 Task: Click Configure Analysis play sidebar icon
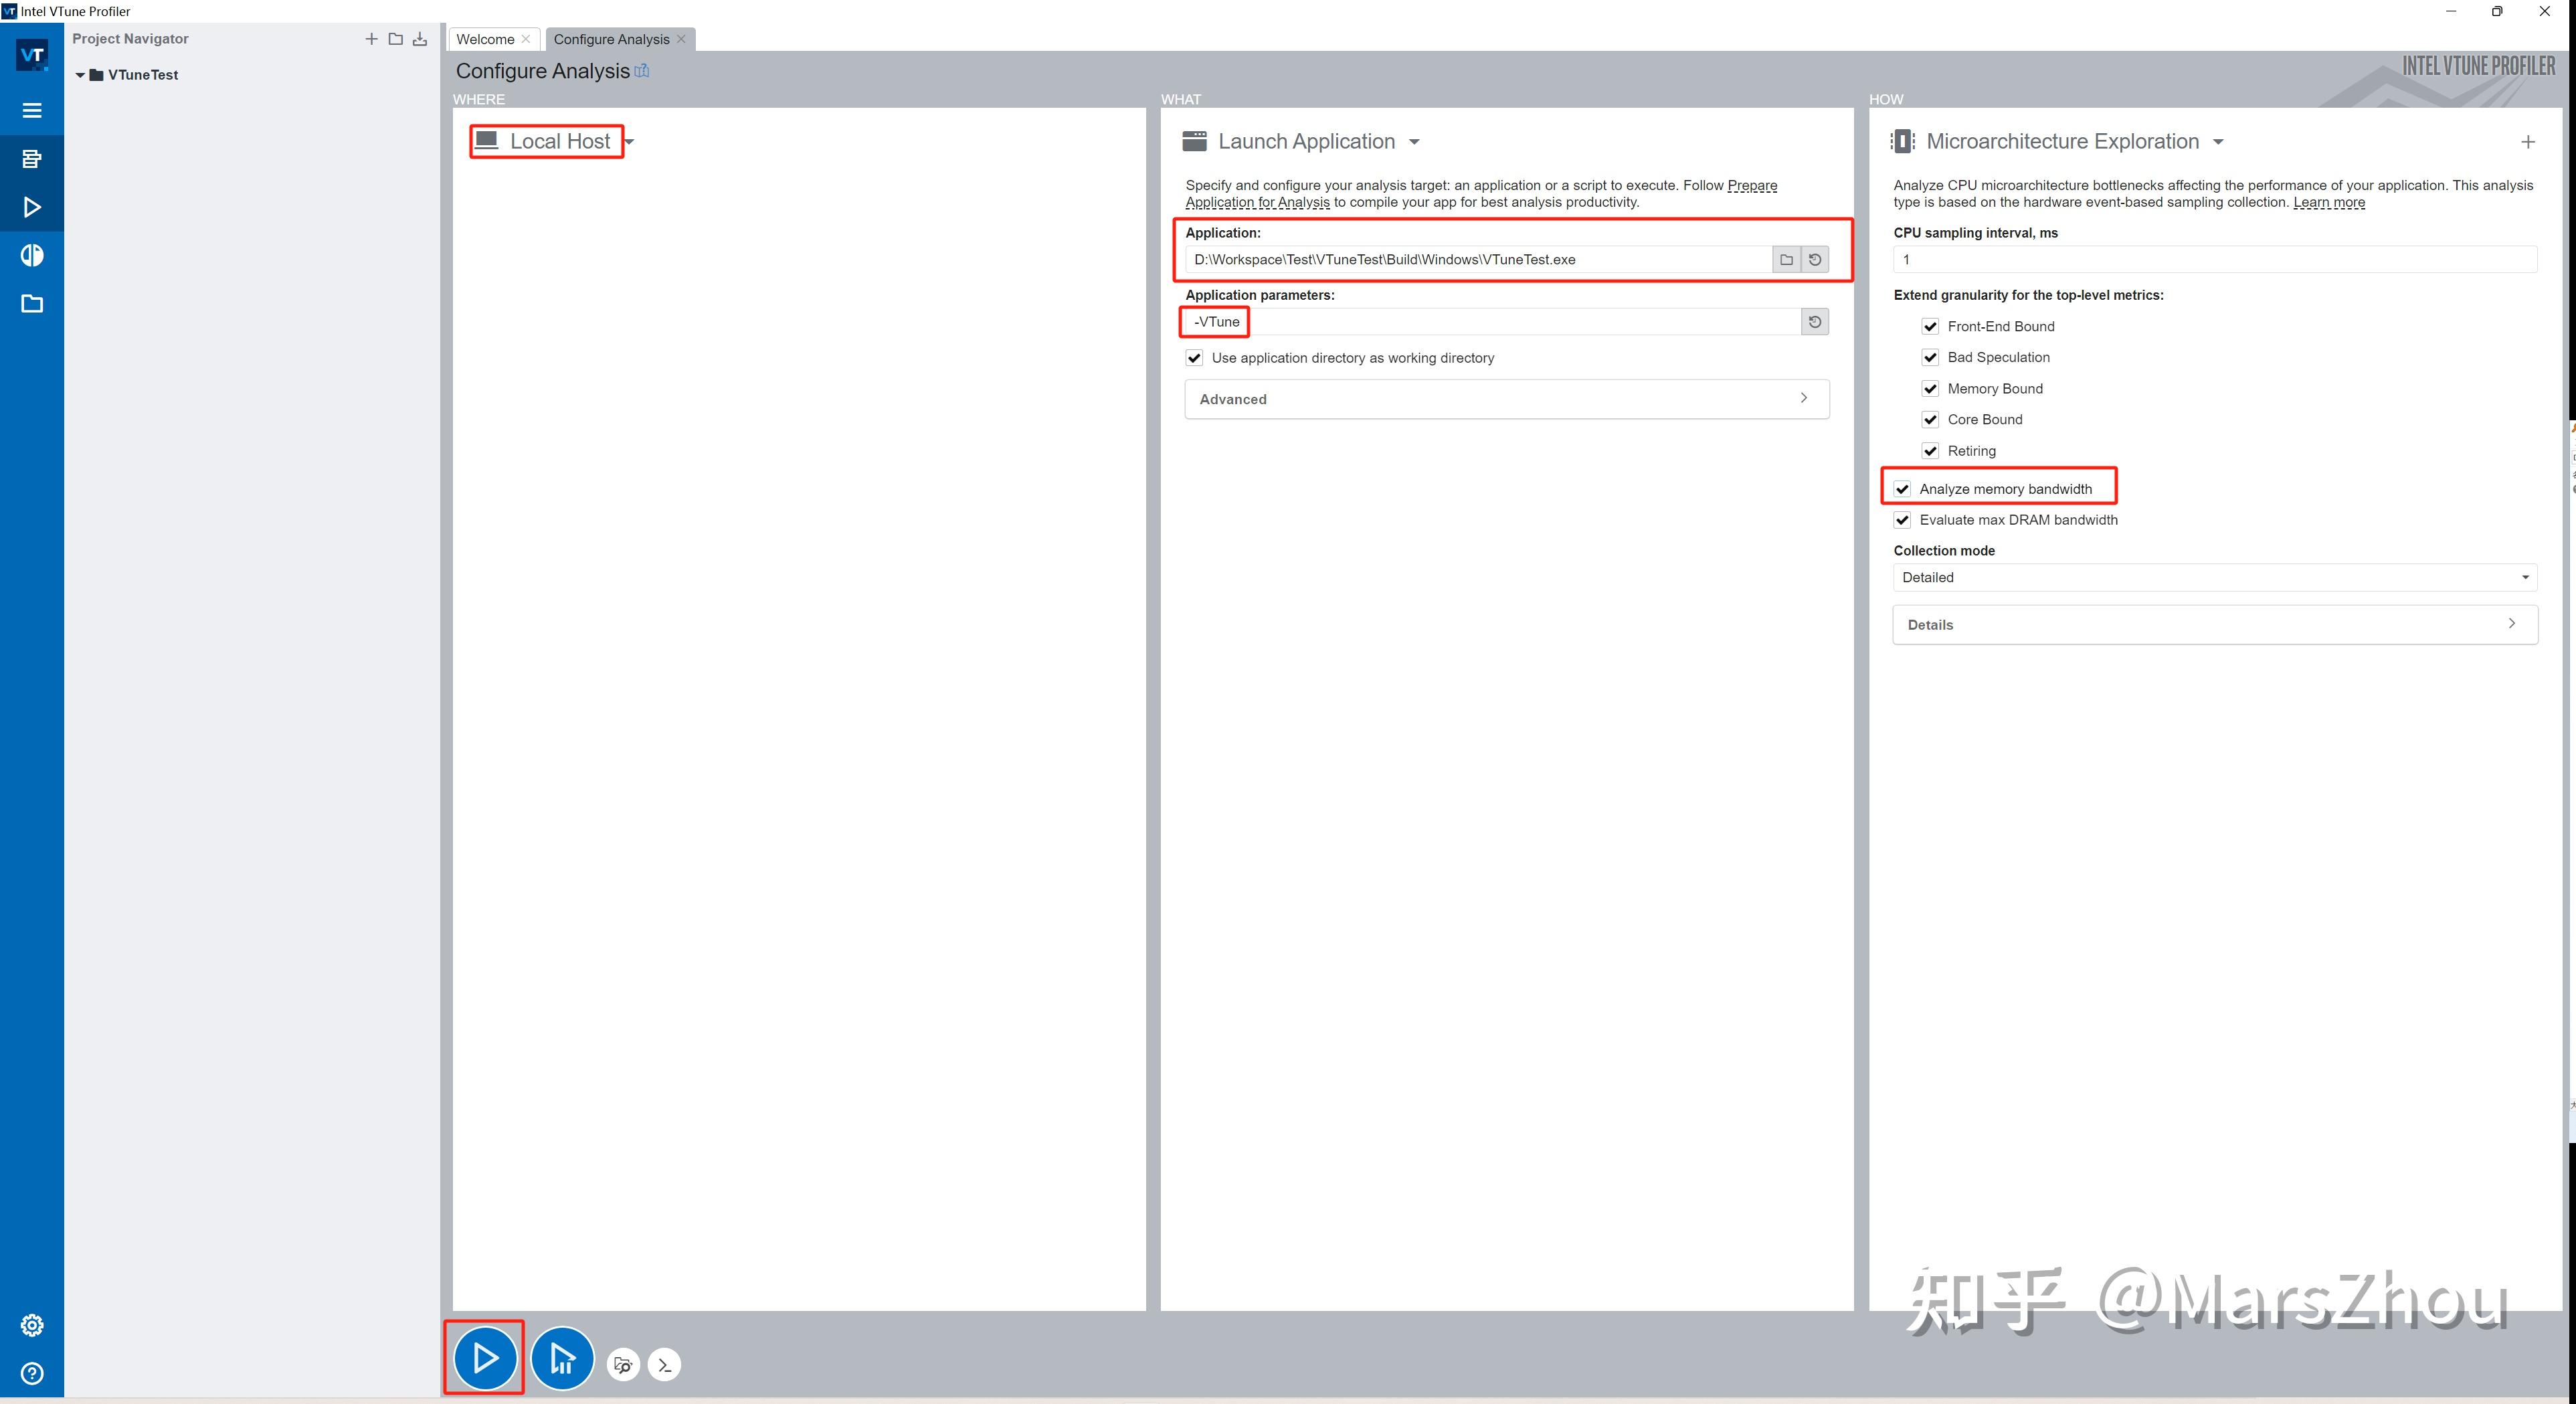tap(32, 207)
